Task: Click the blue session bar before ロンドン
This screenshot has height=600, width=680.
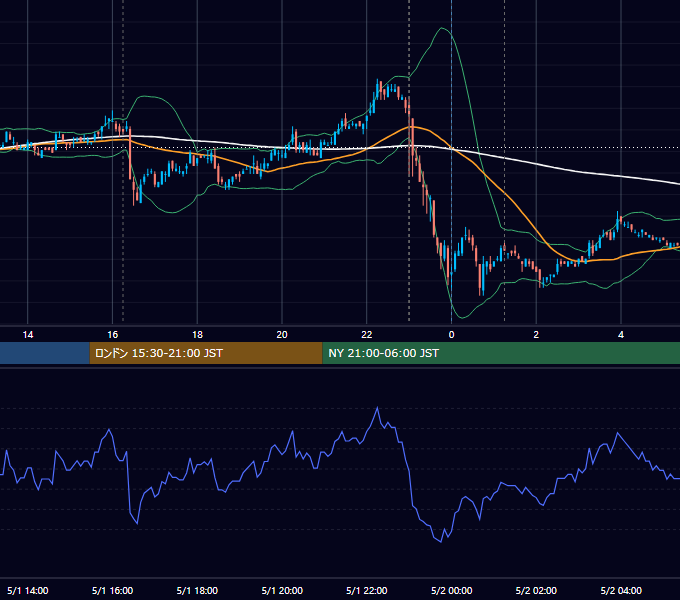Action: [45, 353]
